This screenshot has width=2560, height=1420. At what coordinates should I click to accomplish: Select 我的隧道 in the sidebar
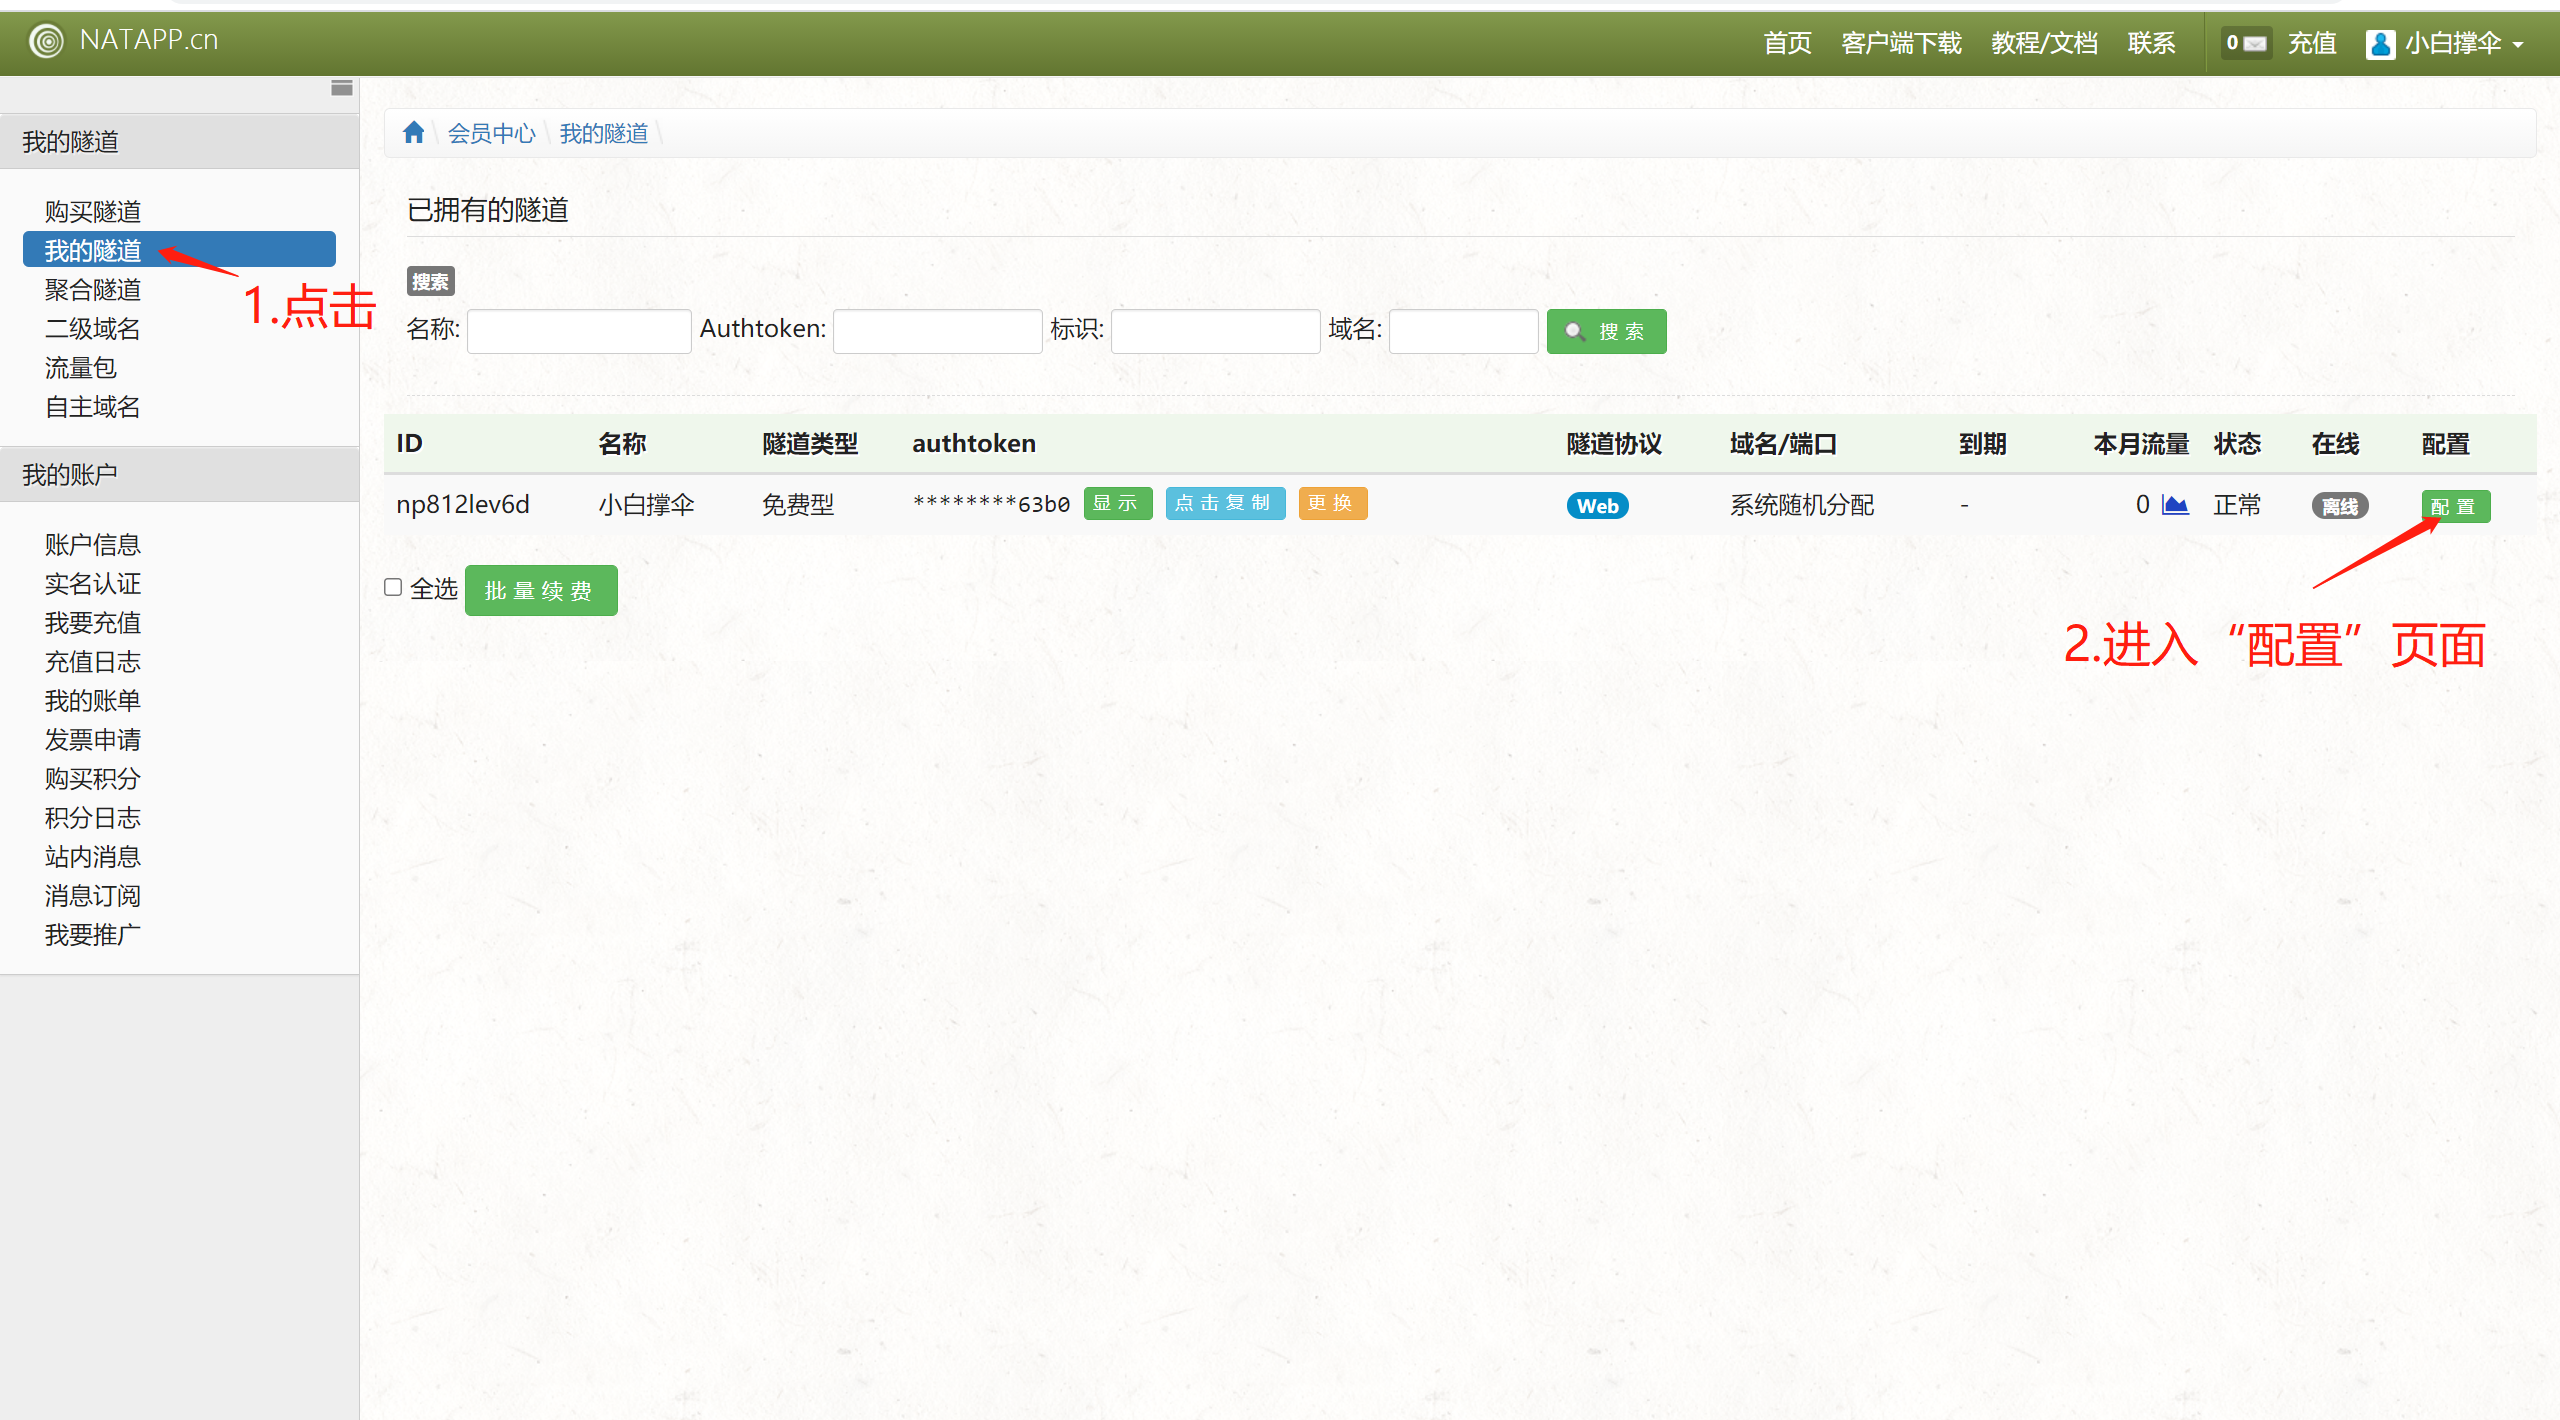point(179,250)
